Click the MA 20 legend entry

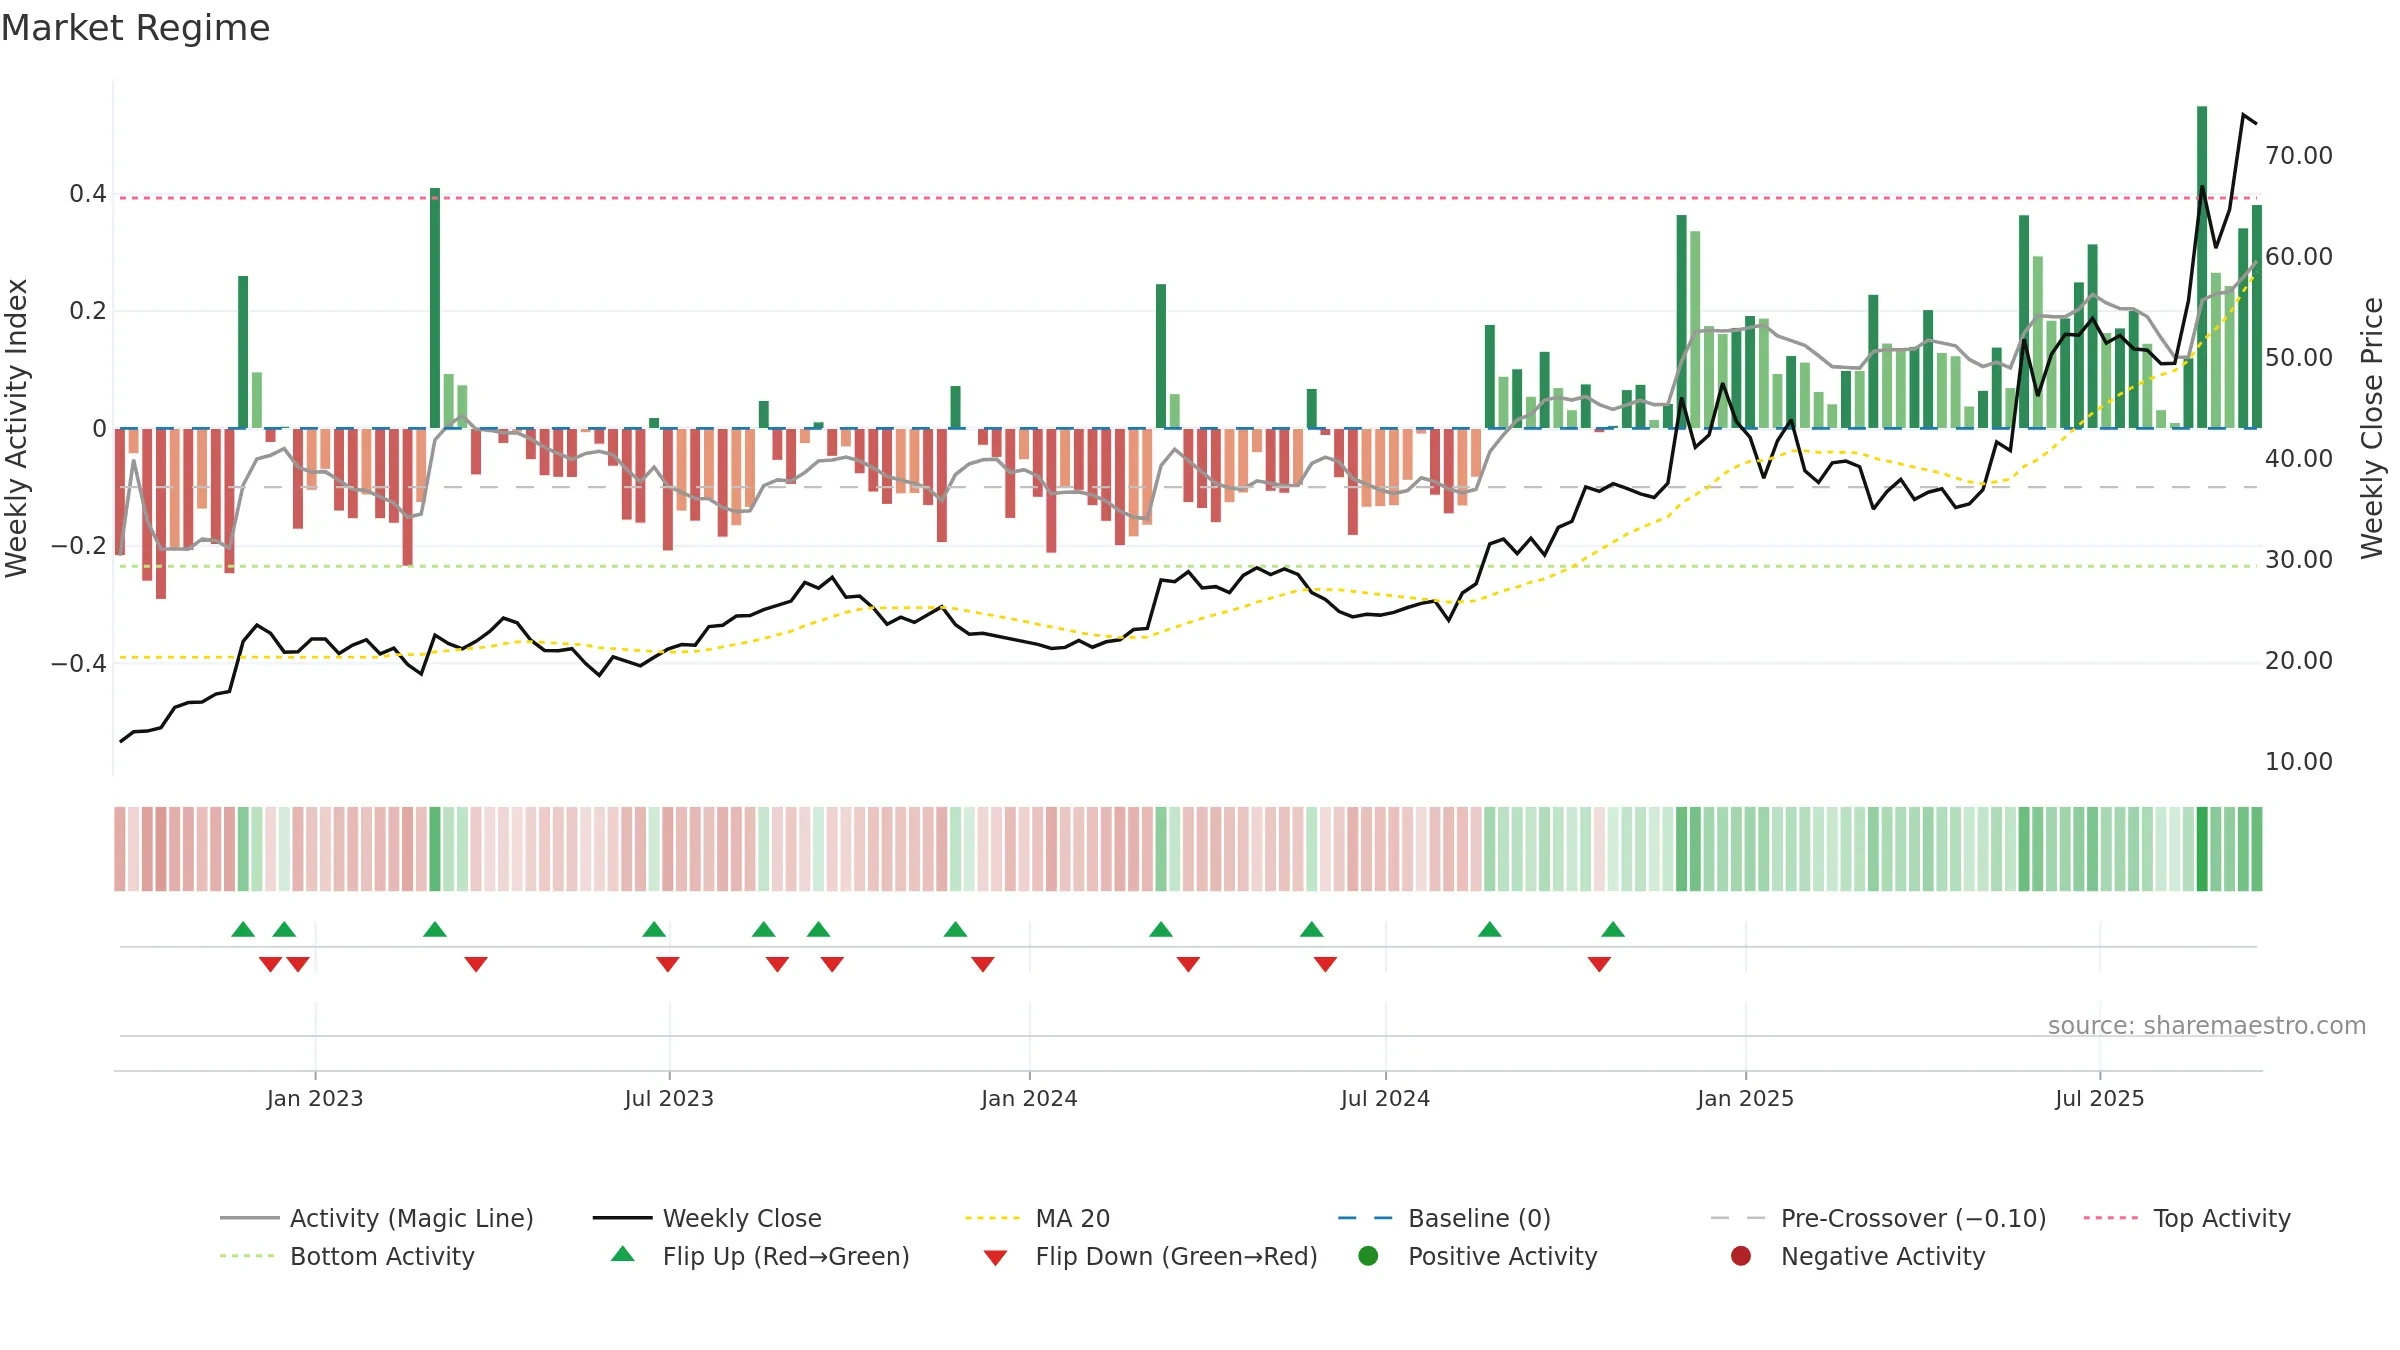click(1038, 1218)
